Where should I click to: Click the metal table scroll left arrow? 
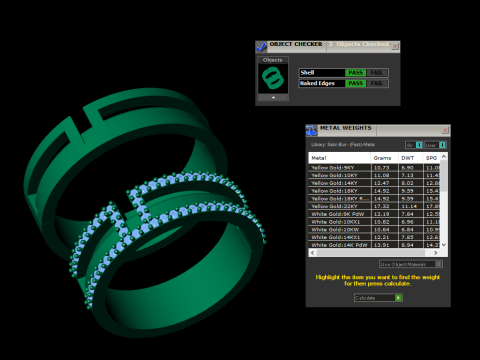(312, 253)
